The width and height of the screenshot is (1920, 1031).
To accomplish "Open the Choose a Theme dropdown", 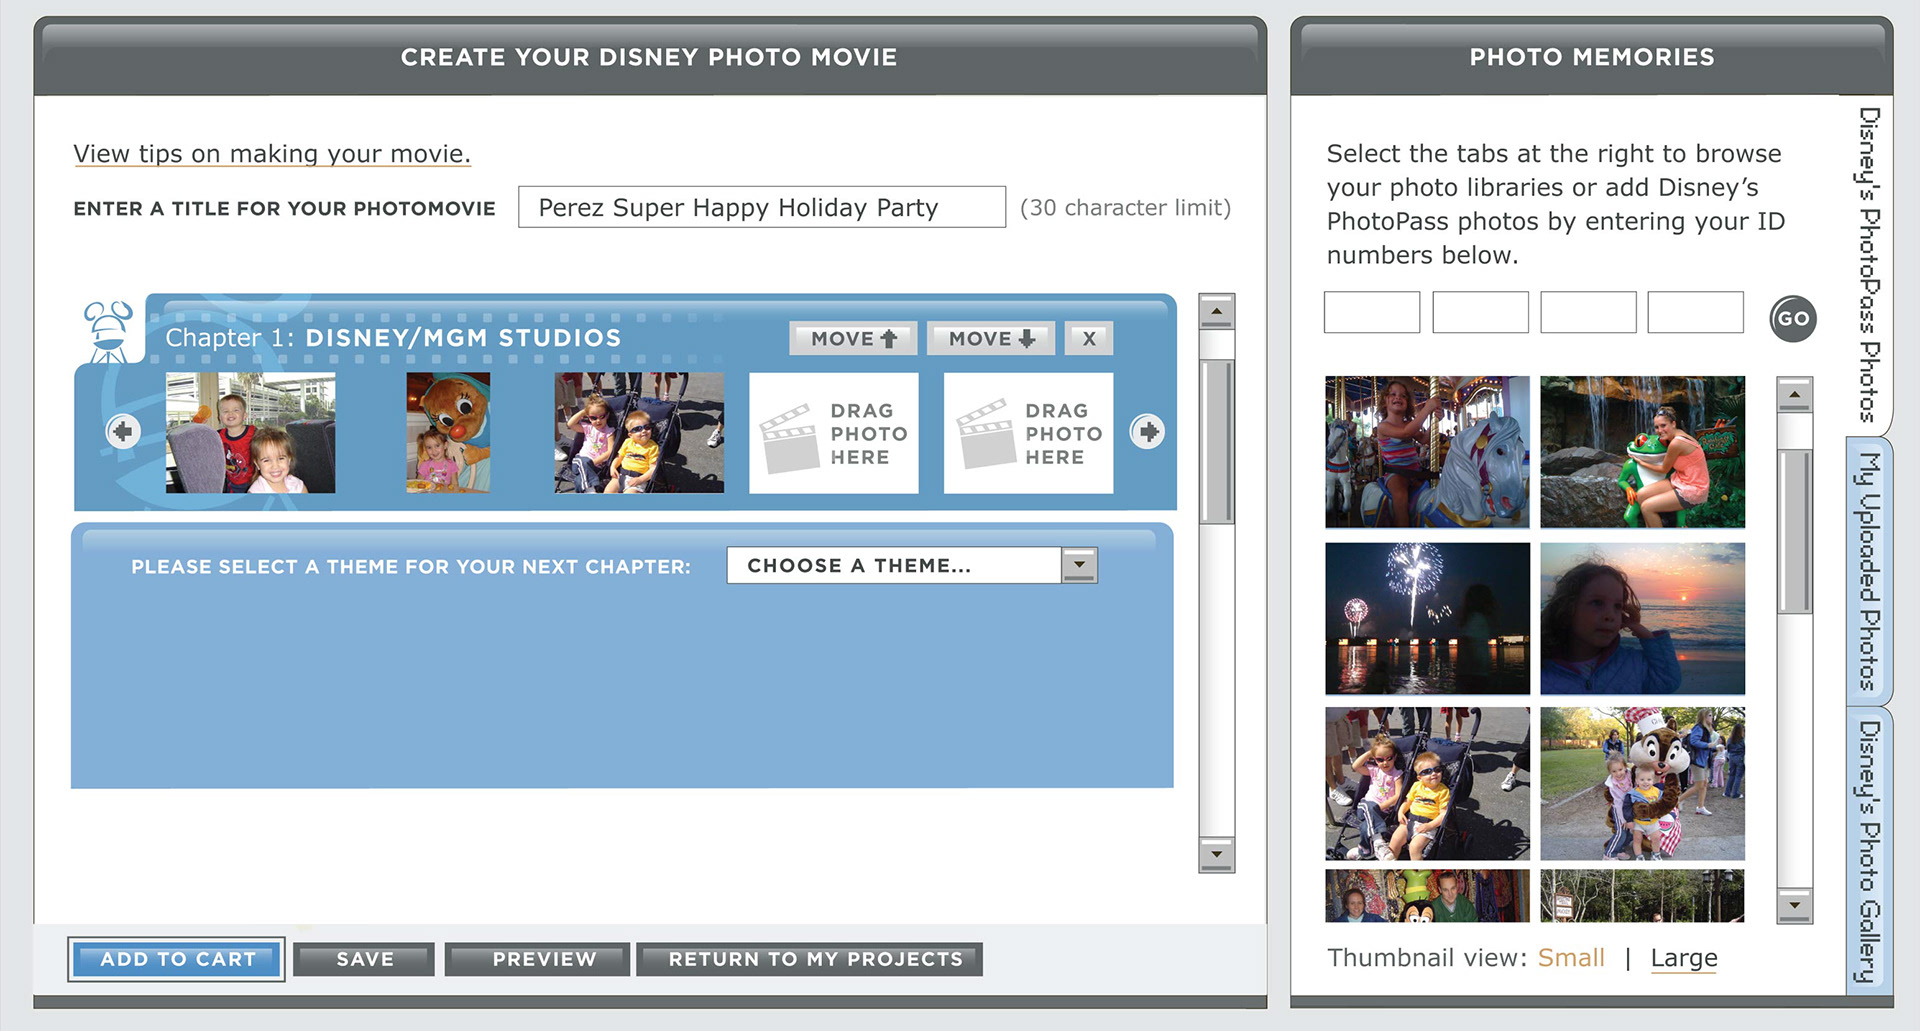I will 912,565.
